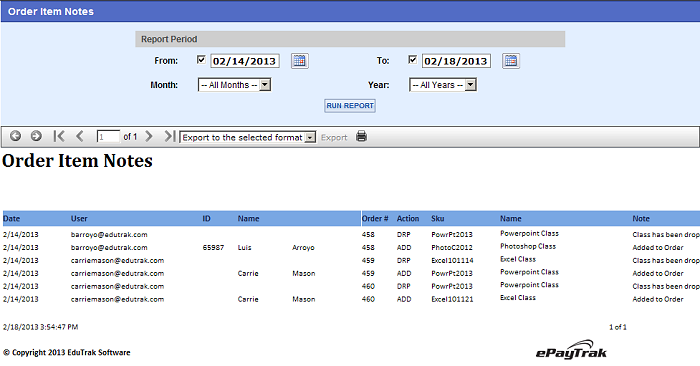
Task: Click the surname Arroyo
Action: coord(304,247)
